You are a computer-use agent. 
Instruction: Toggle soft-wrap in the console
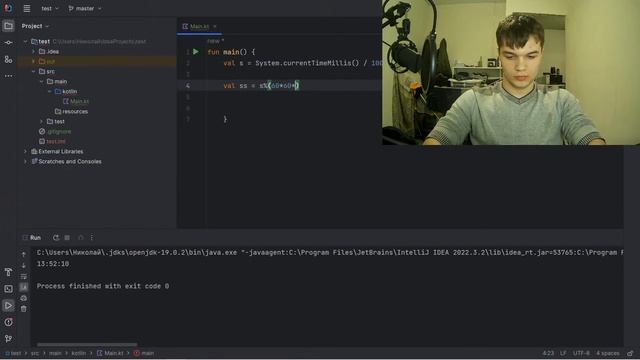pos(24,276)
